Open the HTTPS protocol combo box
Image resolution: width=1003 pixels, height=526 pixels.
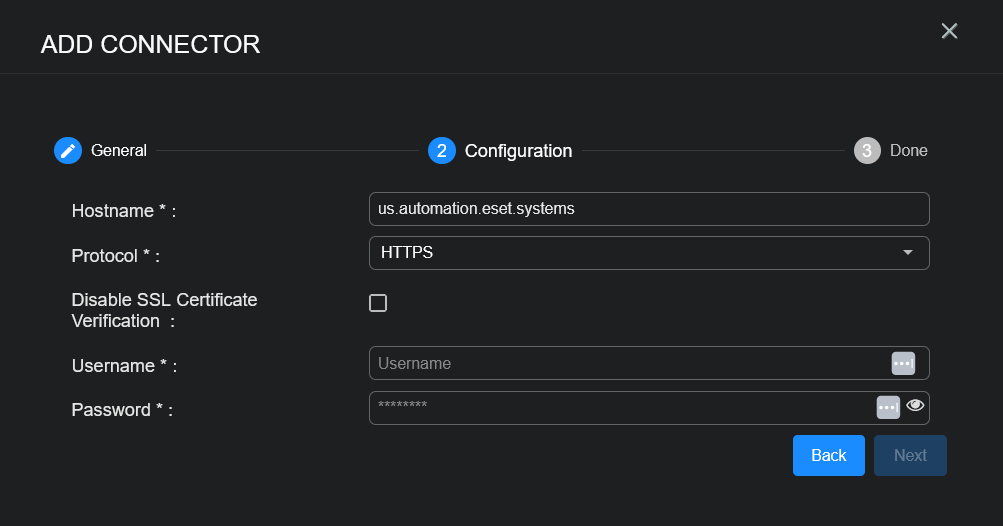[x=630, y=253]
